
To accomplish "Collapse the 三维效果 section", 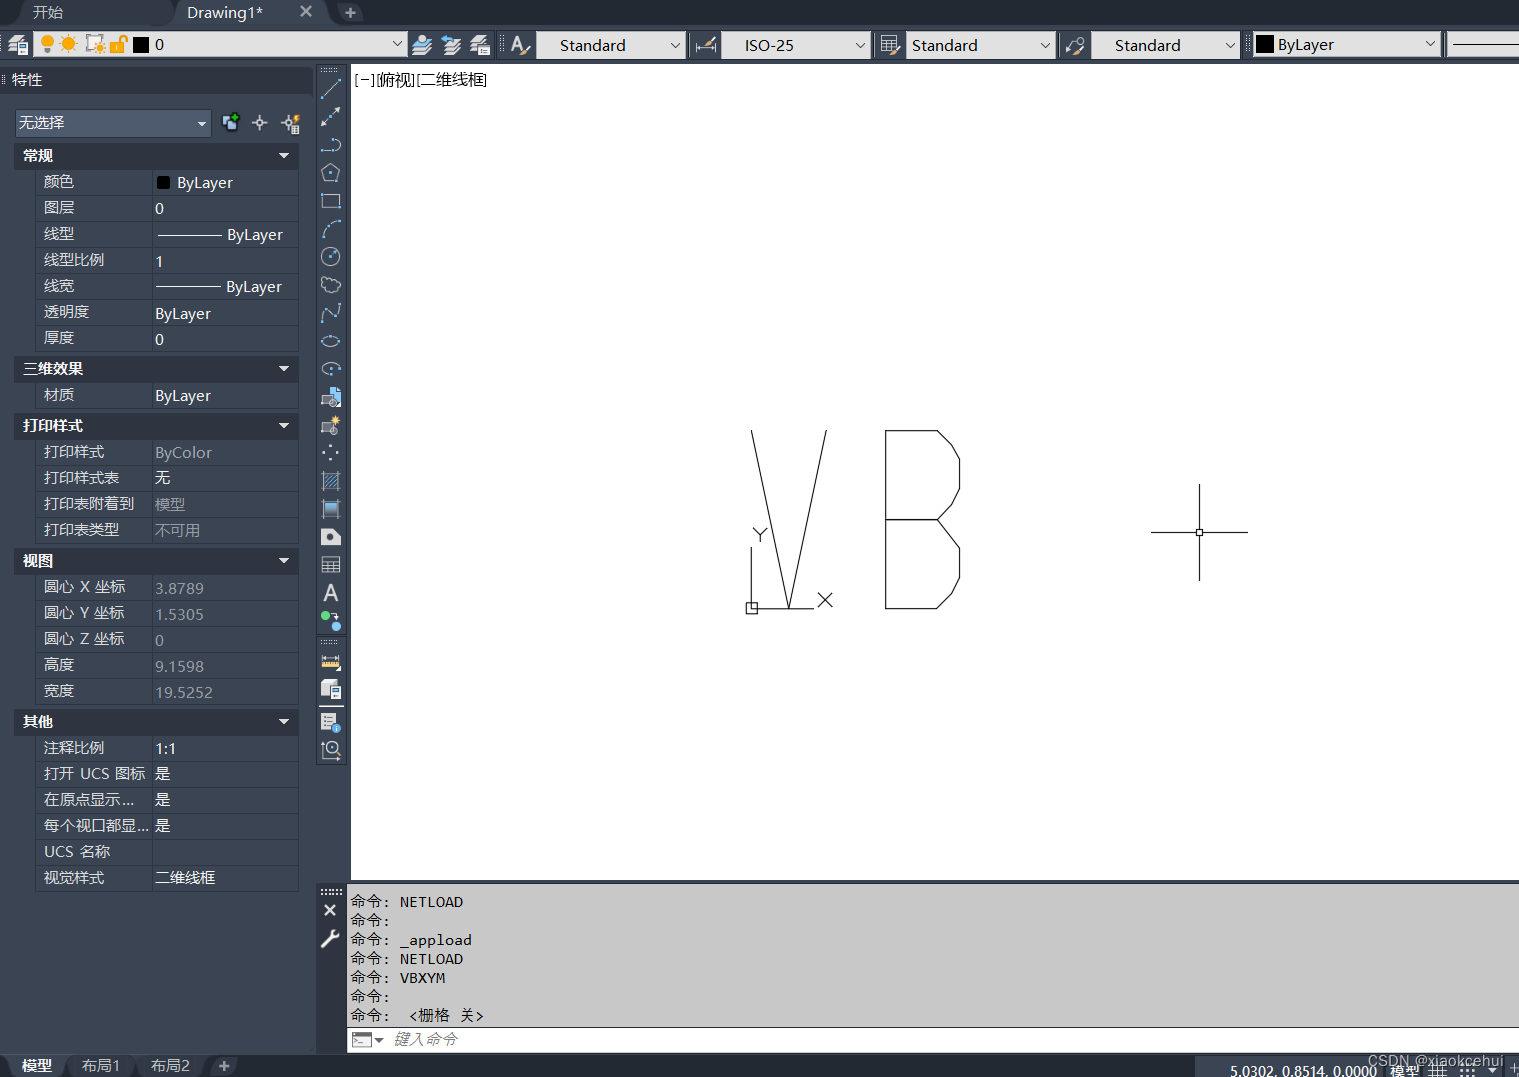I will [x=284, y=369].
